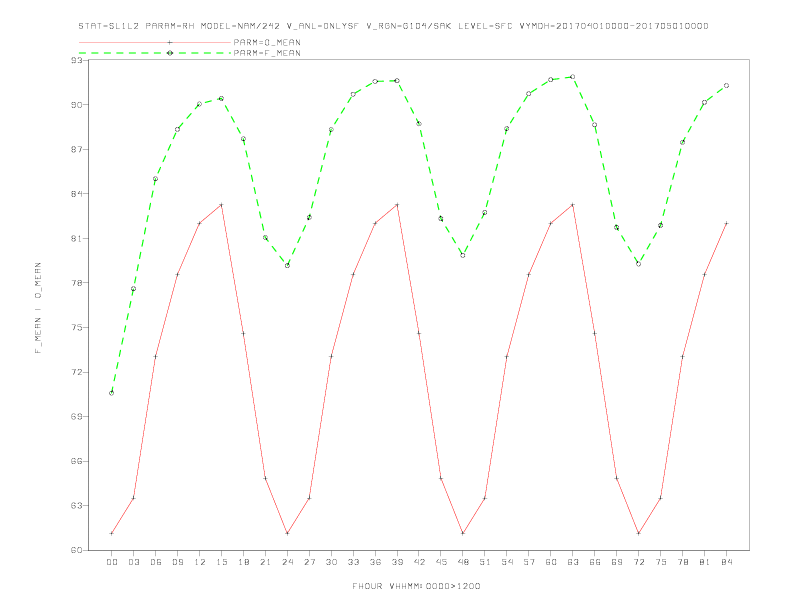The image size is (792, 612).
Task: Click the 75 label on the y-axis
Action: point(77,327)
